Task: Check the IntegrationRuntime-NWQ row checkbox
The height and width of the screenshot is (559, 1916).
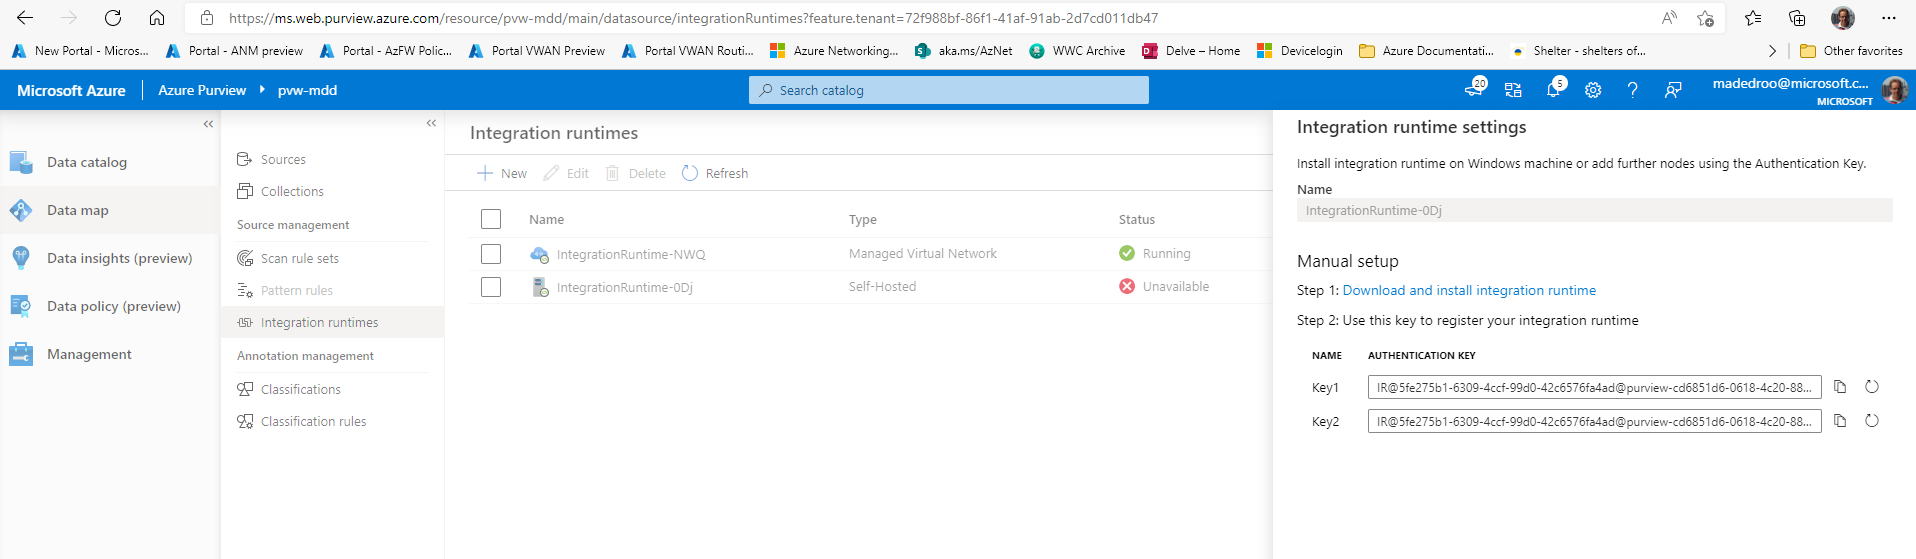Action: 491,254
